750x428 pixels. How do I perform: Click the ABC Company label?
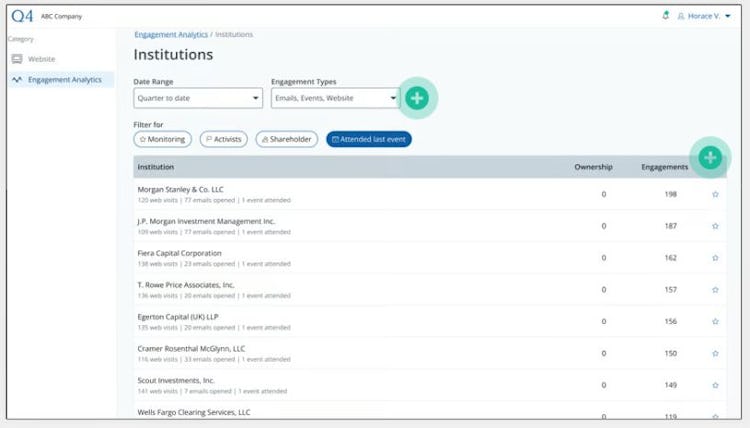tap(61, 17)
